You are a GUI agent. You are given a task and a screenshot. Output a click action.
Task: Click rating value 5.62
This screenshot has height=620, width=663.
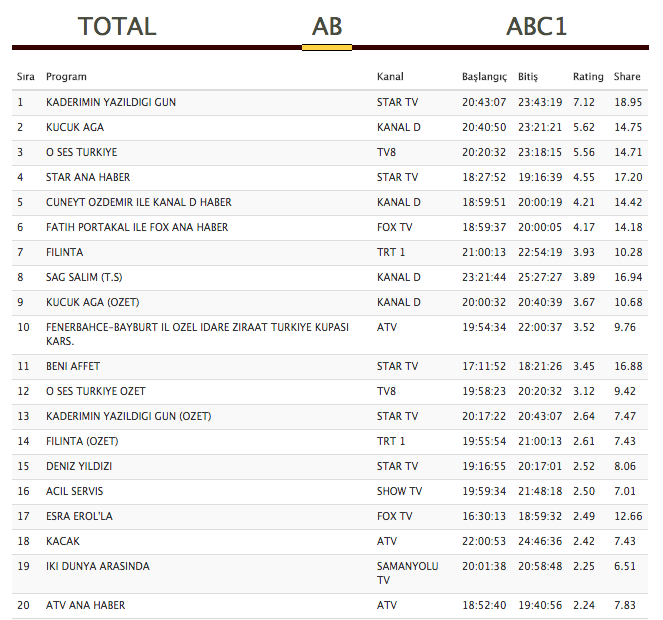click(584, 127)
